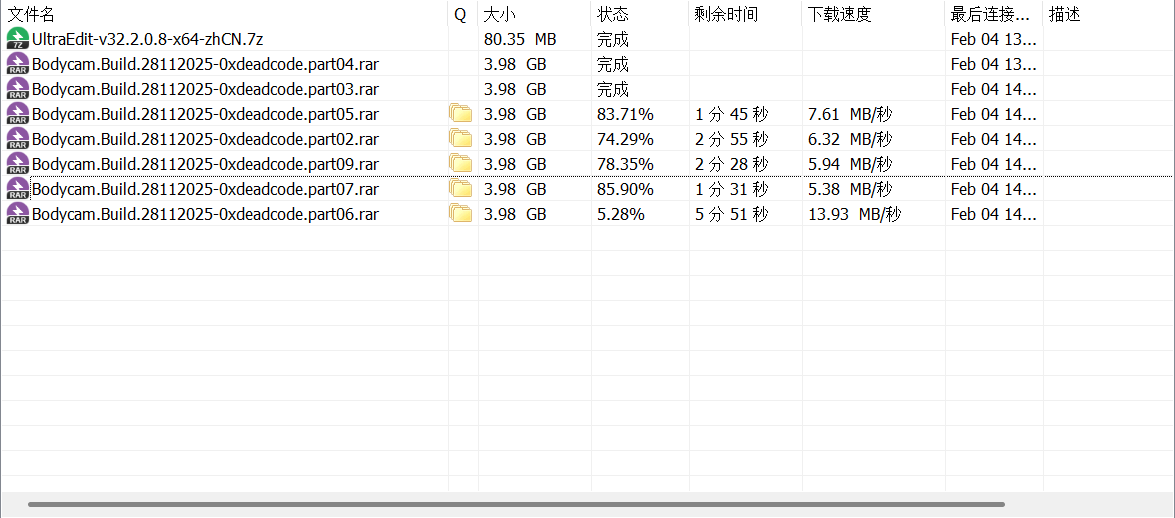Image resolution: width=1175 pixels, height=518 pixels.
Task: Click the queue folder icon of part02.rar
Action: tap(461, 139)
